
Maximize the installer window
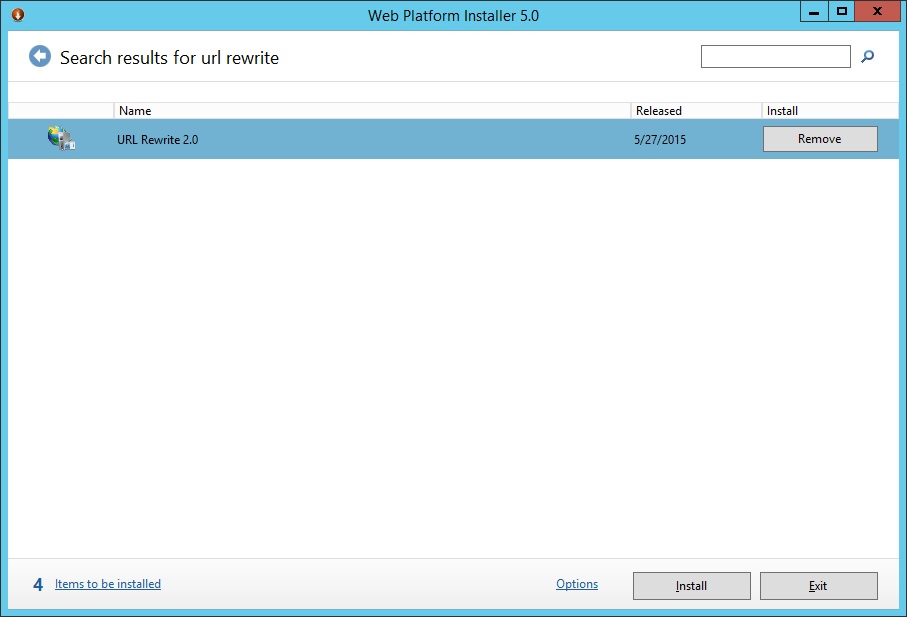(x=842, y=12)
